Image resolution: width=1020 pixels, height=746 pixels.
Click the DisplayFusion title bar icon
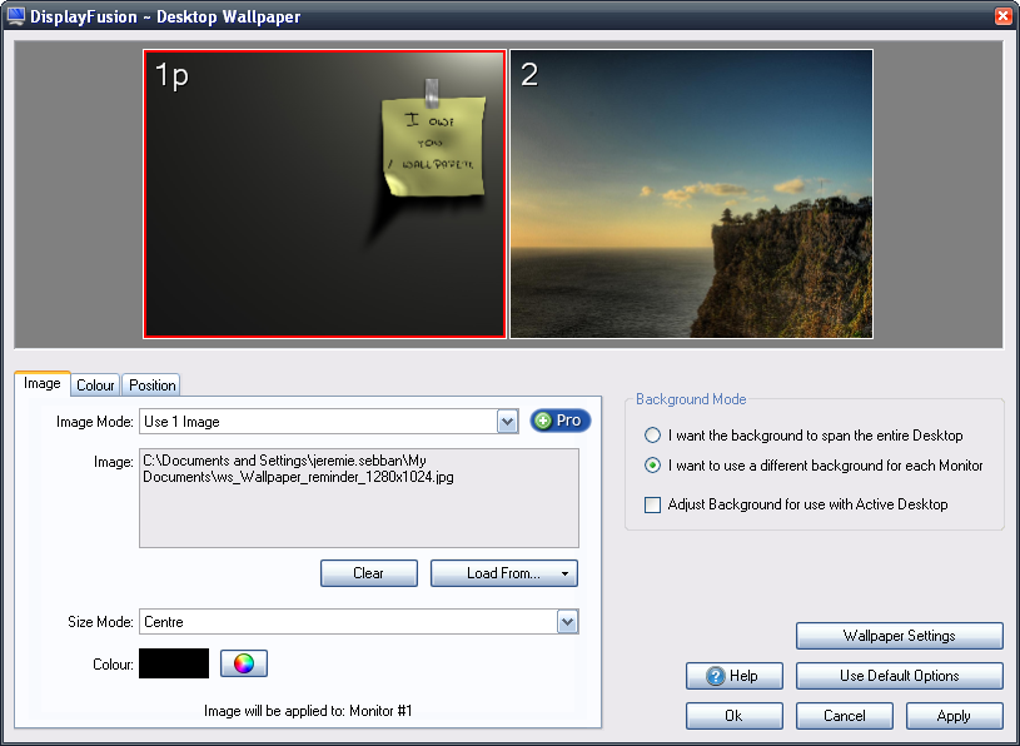point(16,16)
